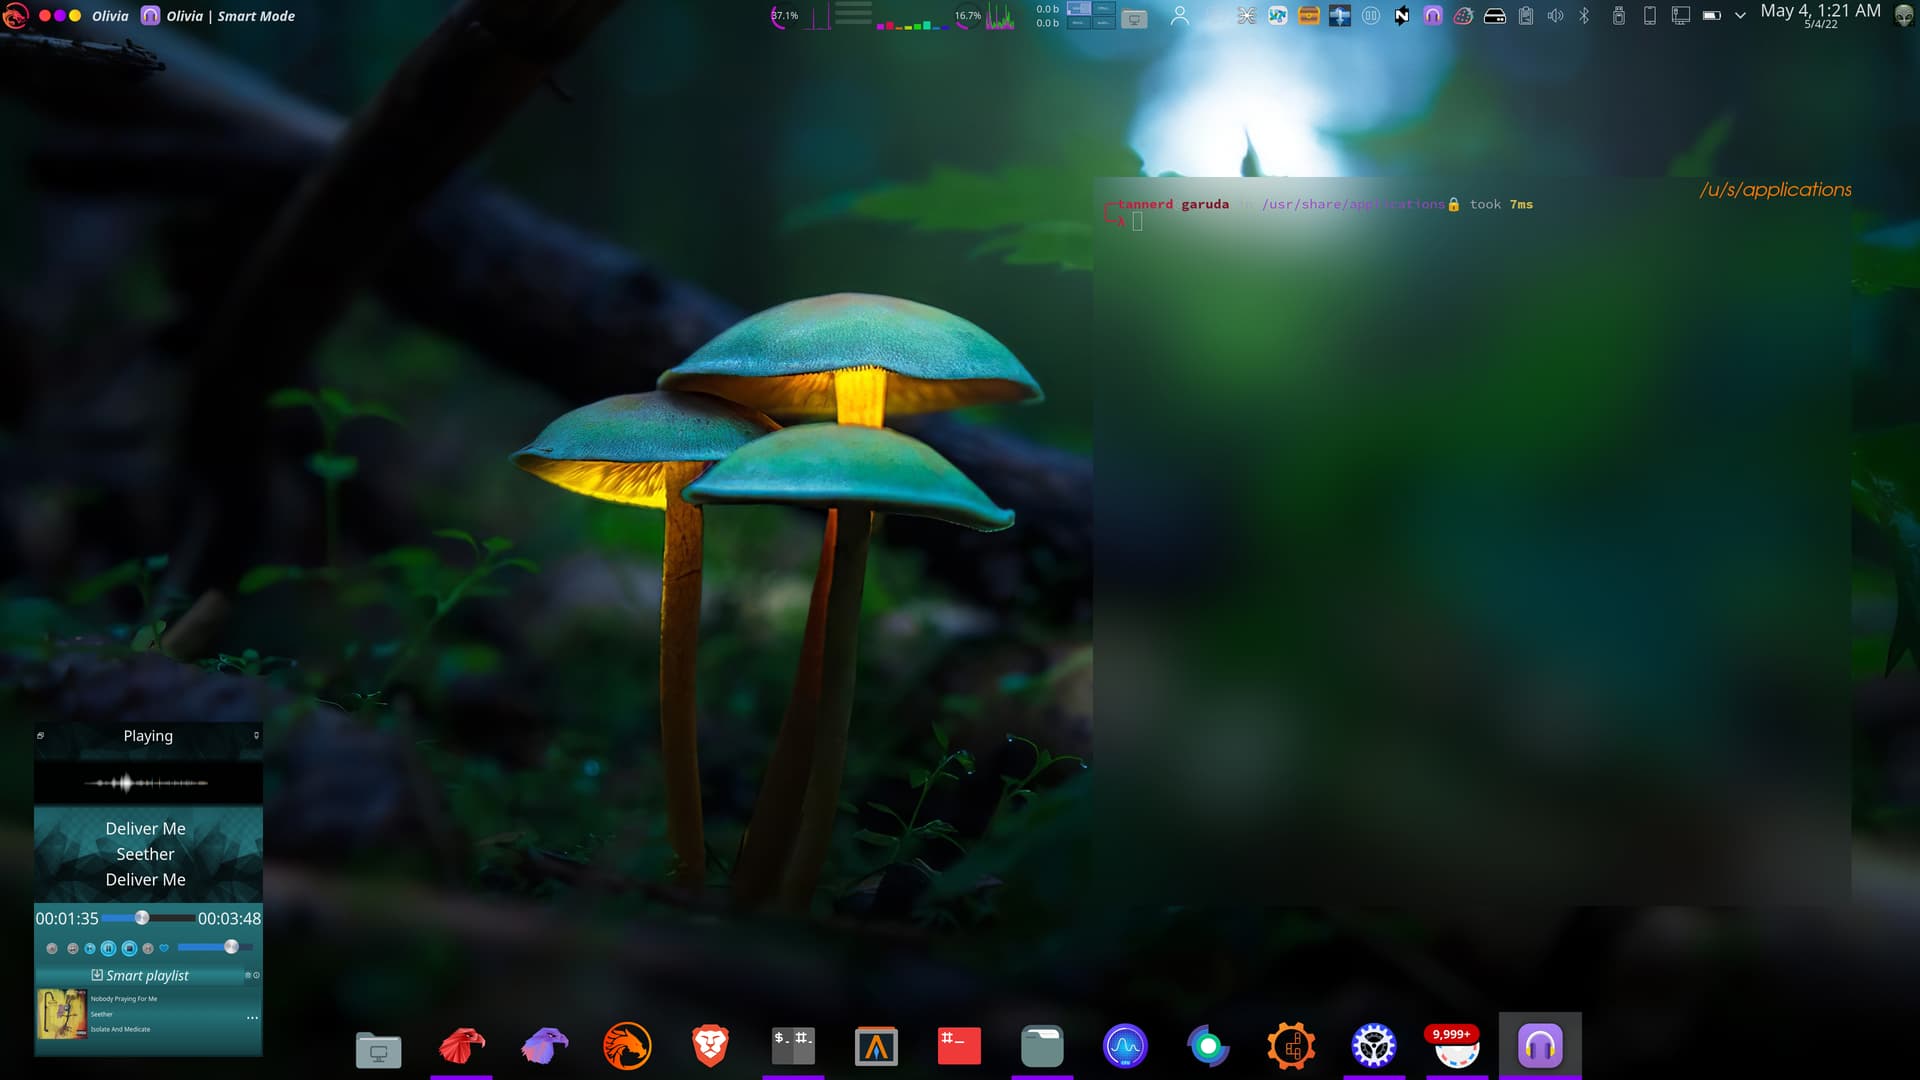This screenshot has width=1920, height=1080.
Task: Open the orange gear app in dock
Action: point(1291,1046)
